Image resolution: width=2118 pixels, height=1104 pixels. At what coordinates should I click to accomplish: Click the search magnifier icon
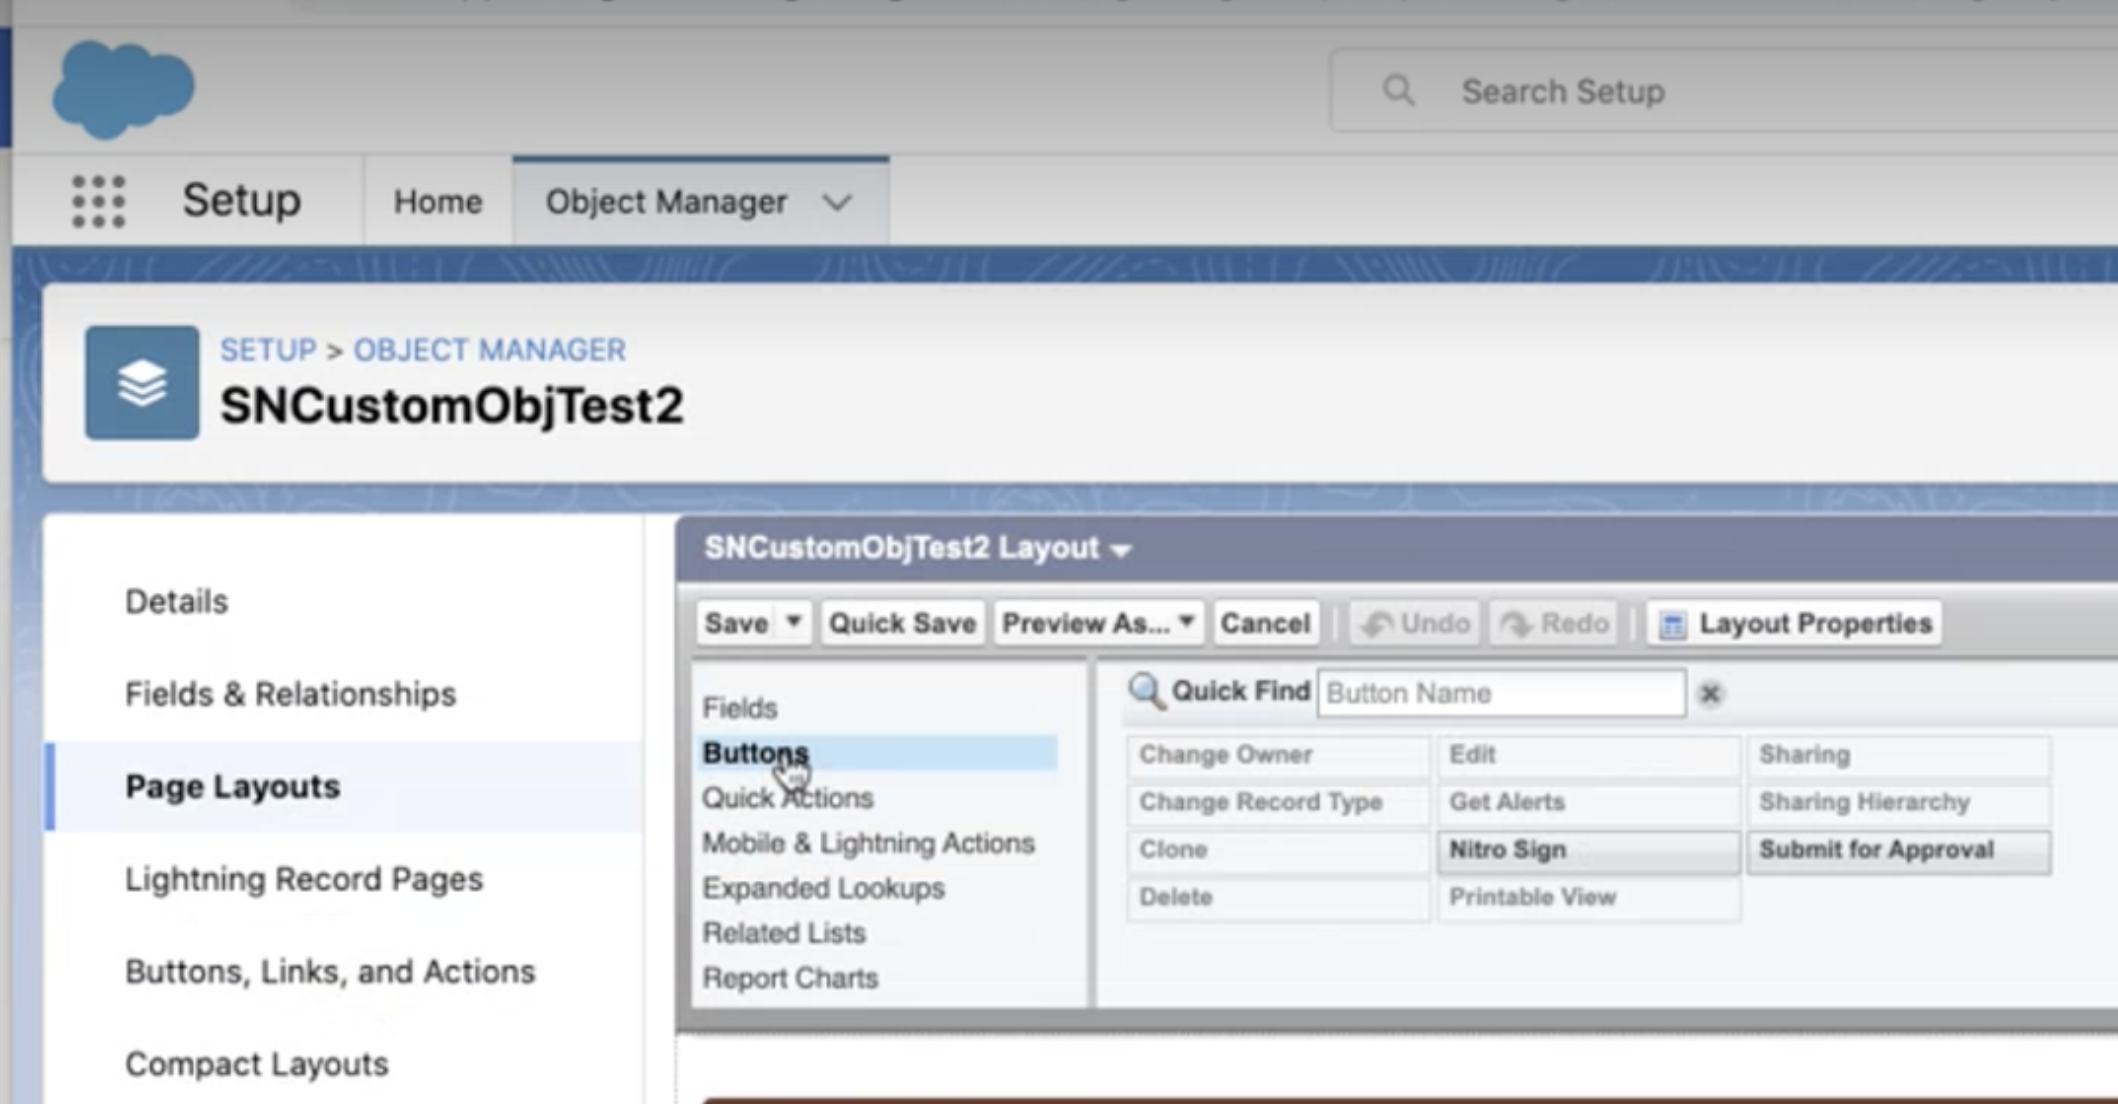(x=1398, y=91)
